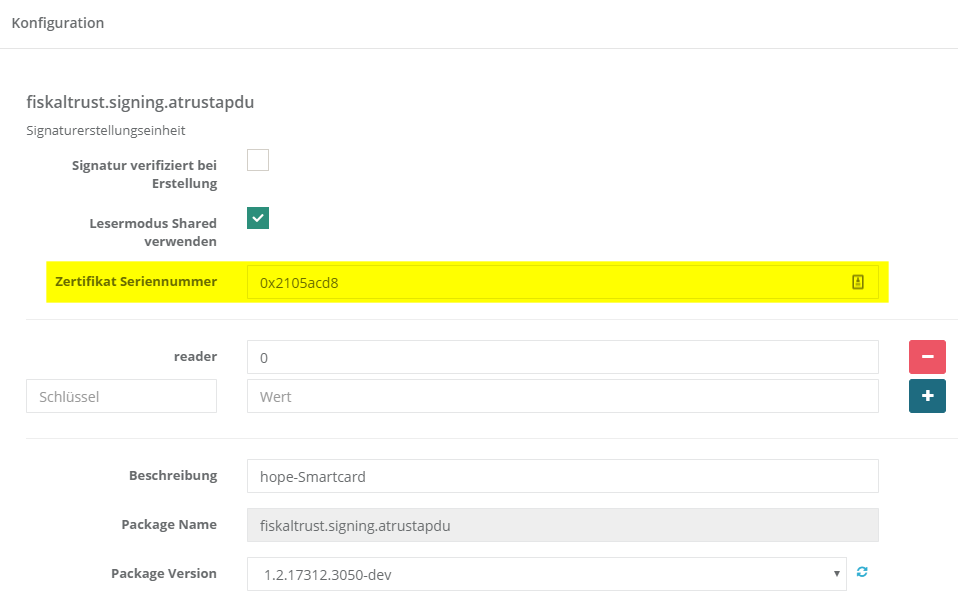Click the fiskaltrust.signing.atrustapdu heading
958x616 pixels.
140,102
